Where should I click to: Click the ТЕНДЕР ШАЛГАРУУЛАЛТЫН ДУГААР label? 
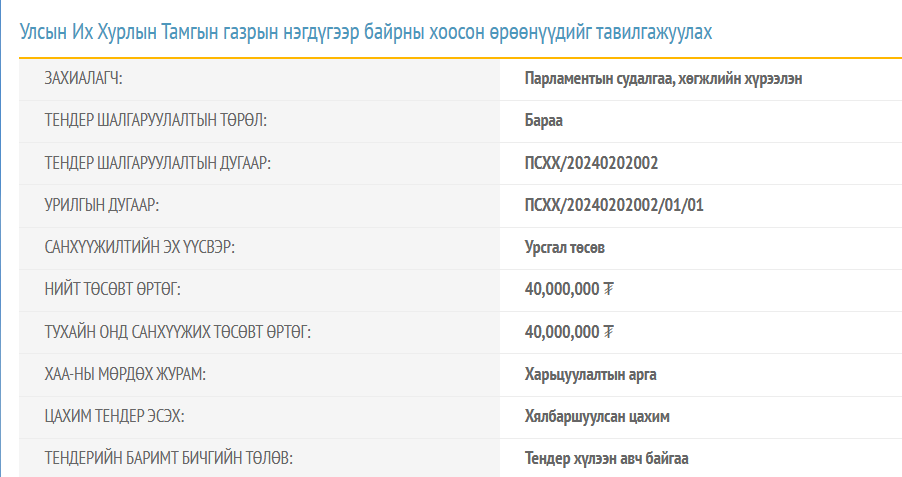coord(158,163)
